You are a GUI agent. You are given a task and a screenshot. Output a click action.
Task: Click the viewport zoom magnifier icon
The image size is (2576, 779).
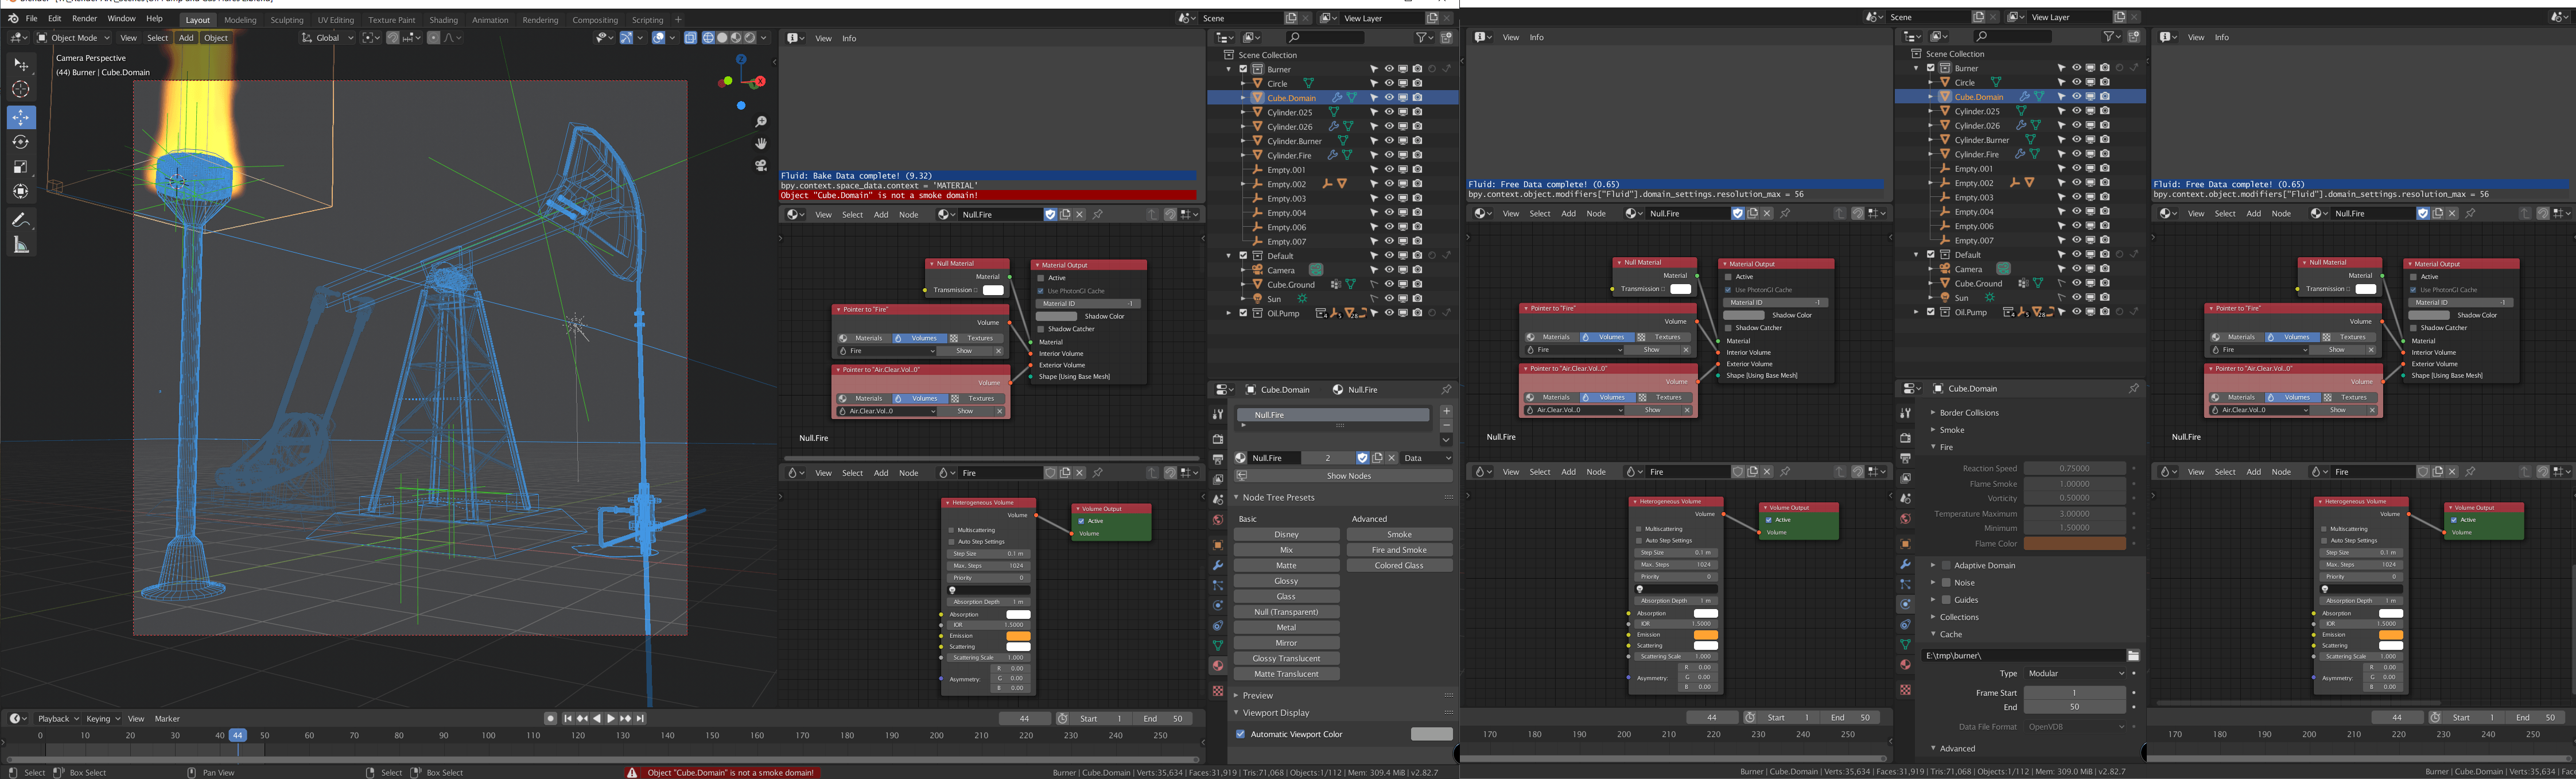point(761,122)
